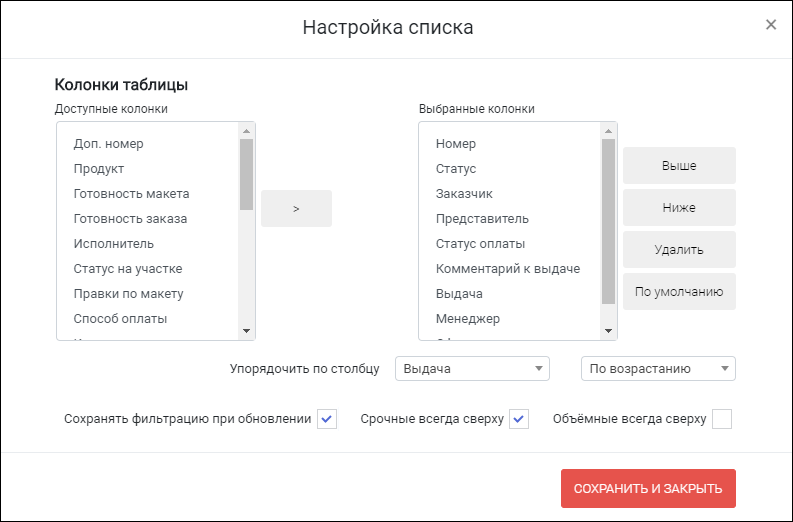Open the По возрастанию sort order dropdown

tap(658, 369)
